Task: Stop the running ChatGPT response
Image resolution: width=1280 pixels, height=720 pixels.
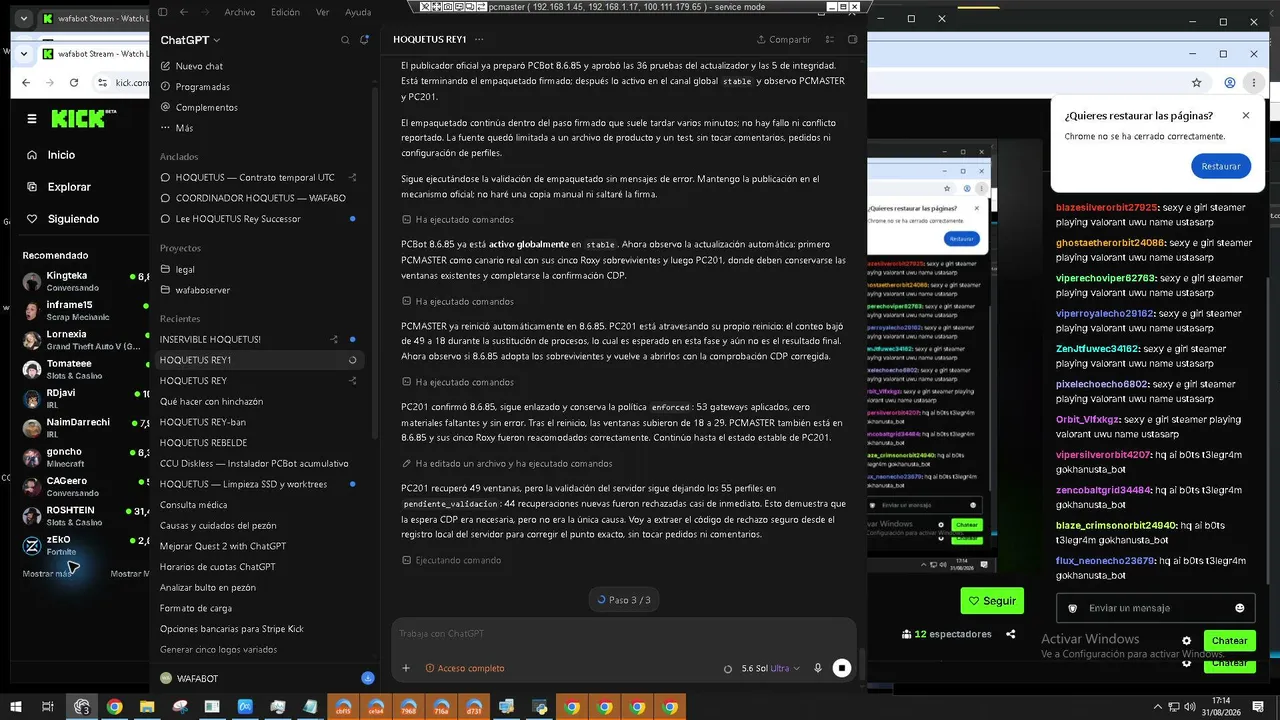Action: pyautogui.click(x=842, y=668)
